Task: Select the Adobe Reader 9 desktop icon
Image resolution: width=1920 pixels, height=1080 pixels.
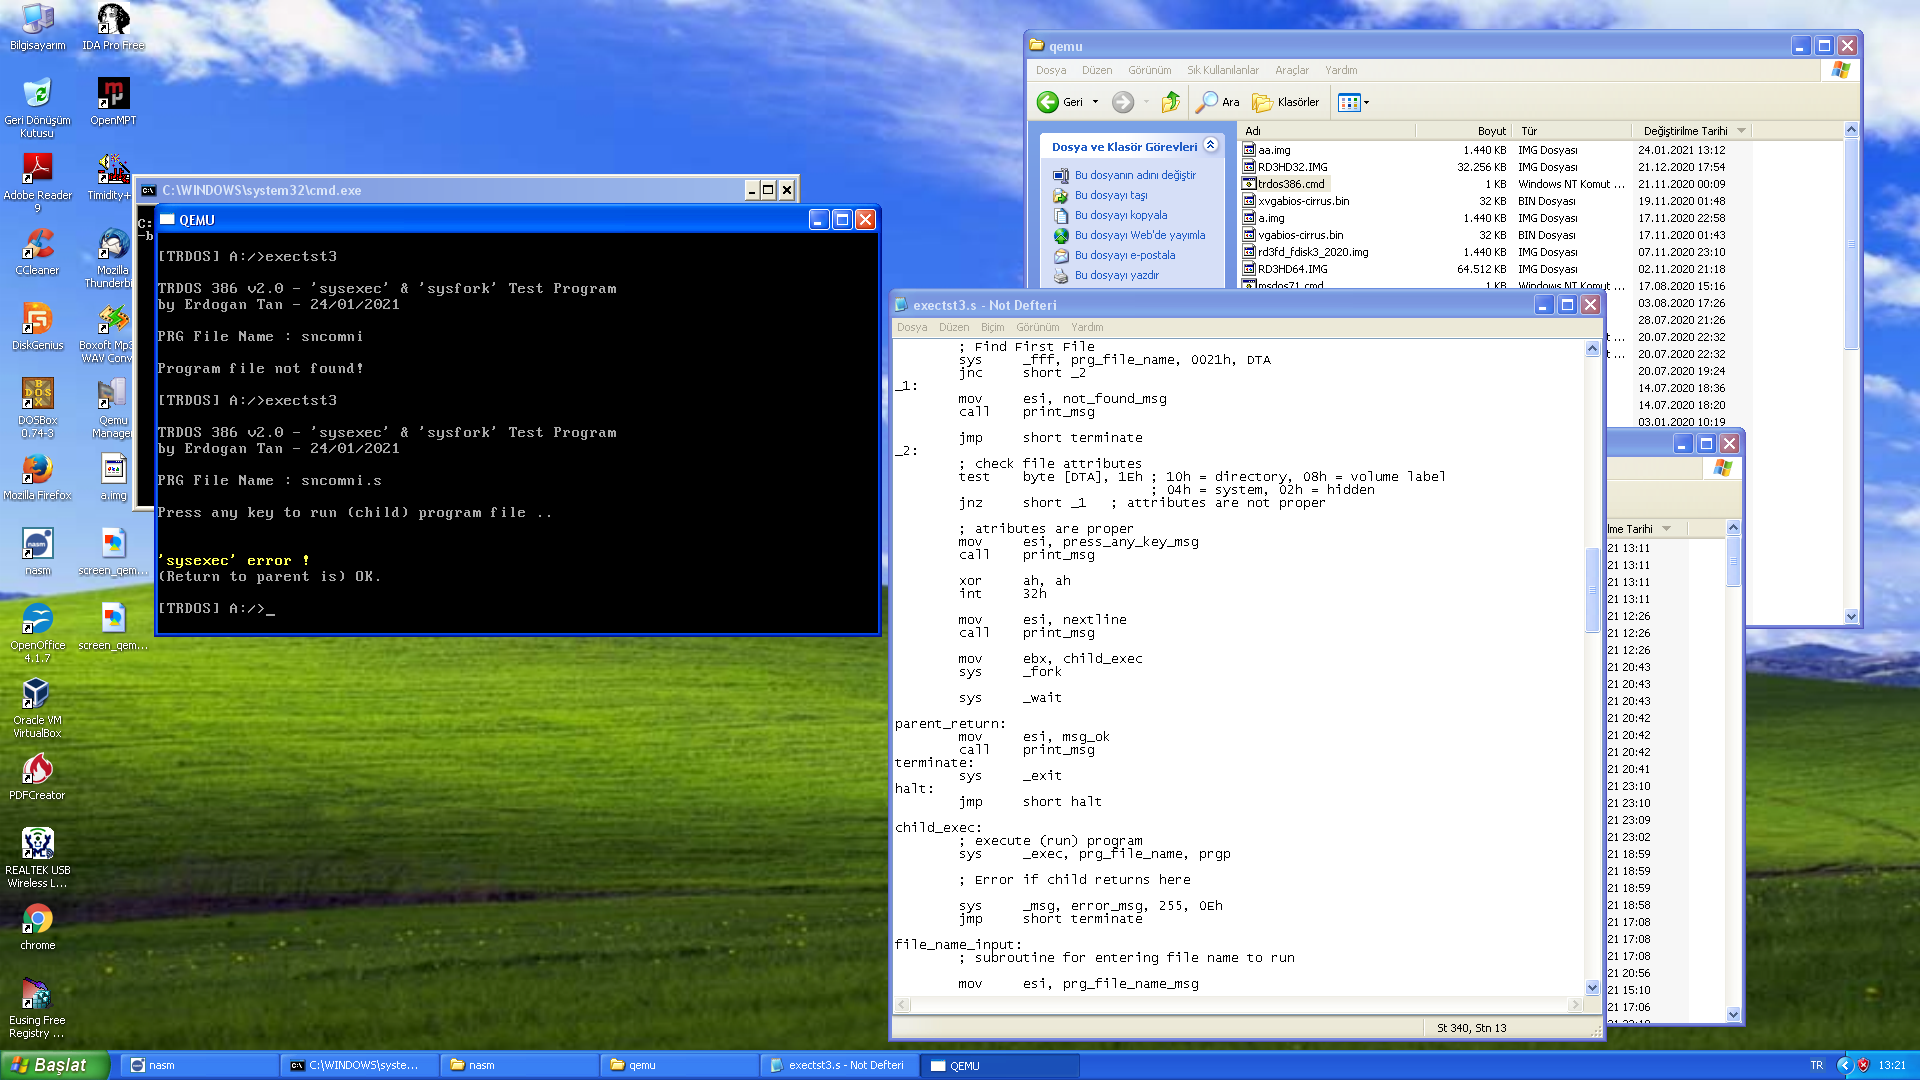Action: click(x=38, y=183)
